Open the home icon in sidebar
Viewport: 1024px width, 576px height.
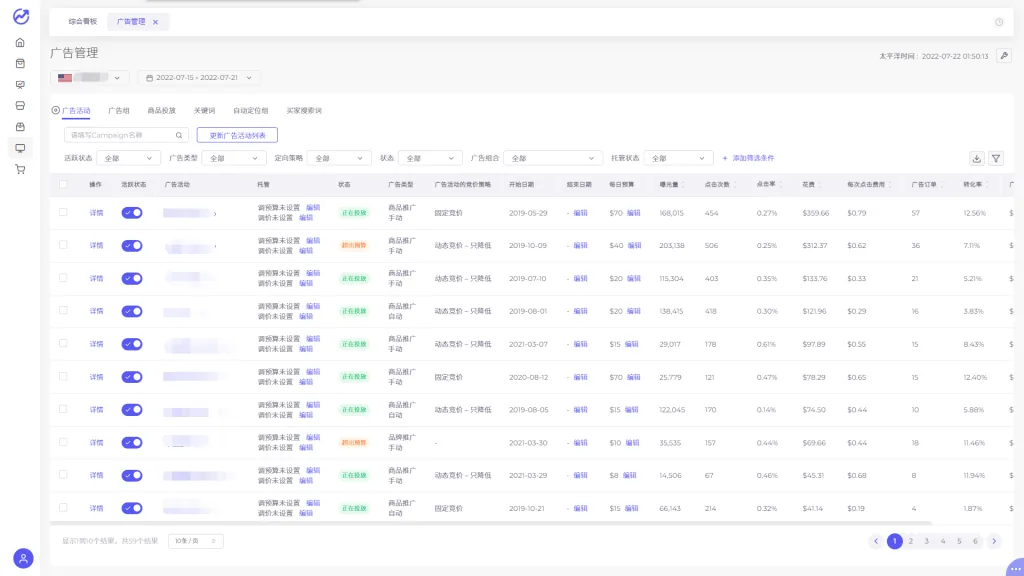pos(20,42)
